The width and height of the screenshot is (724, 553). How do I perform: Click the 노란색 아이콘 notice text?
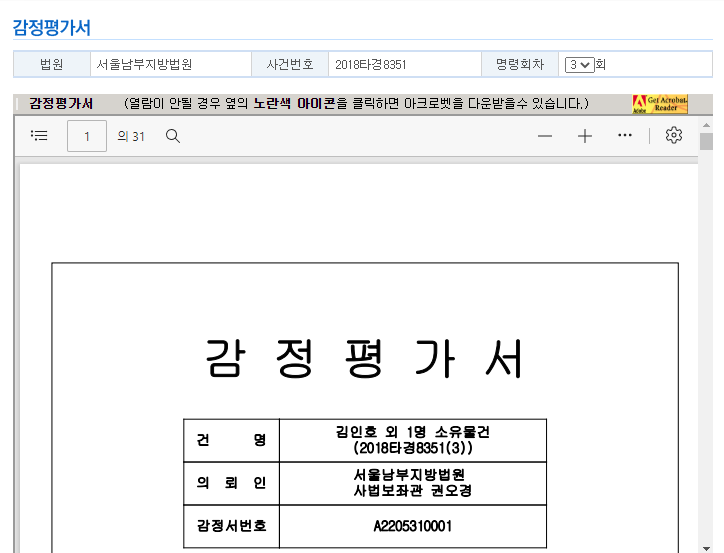(x=294, y=103)
